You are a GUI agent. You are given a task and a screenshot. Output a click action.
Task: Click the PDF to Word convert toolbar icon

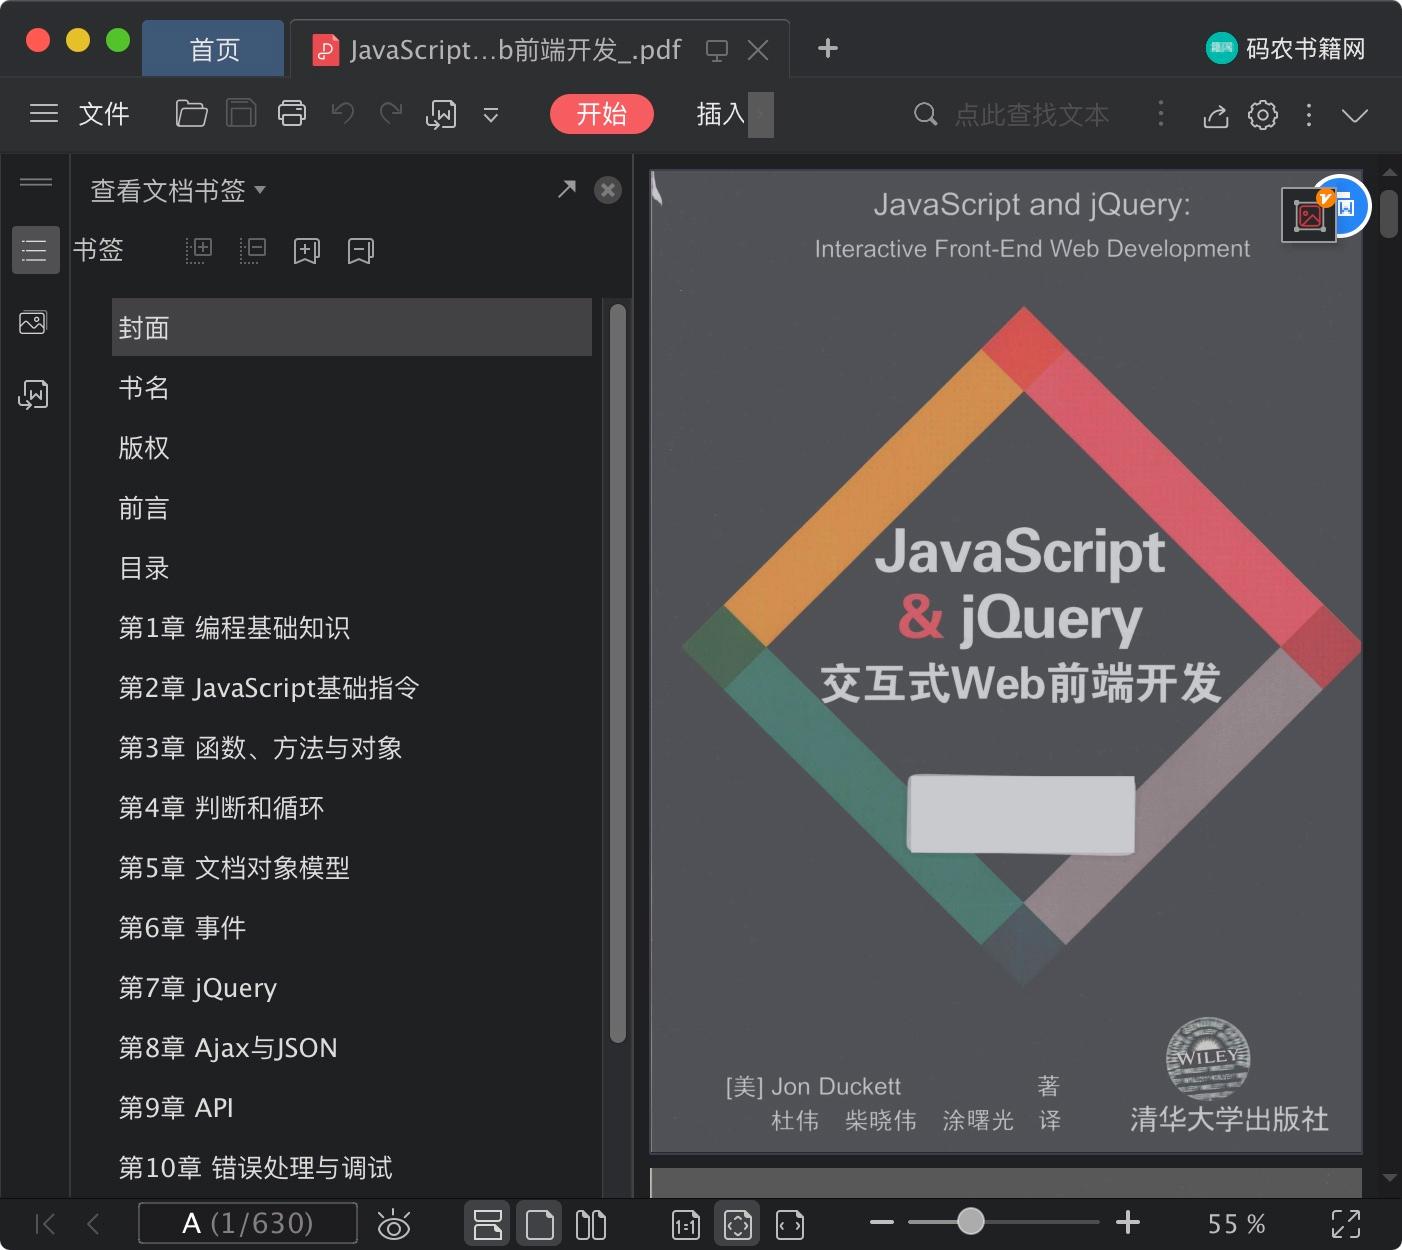click(x=441, y=115)
